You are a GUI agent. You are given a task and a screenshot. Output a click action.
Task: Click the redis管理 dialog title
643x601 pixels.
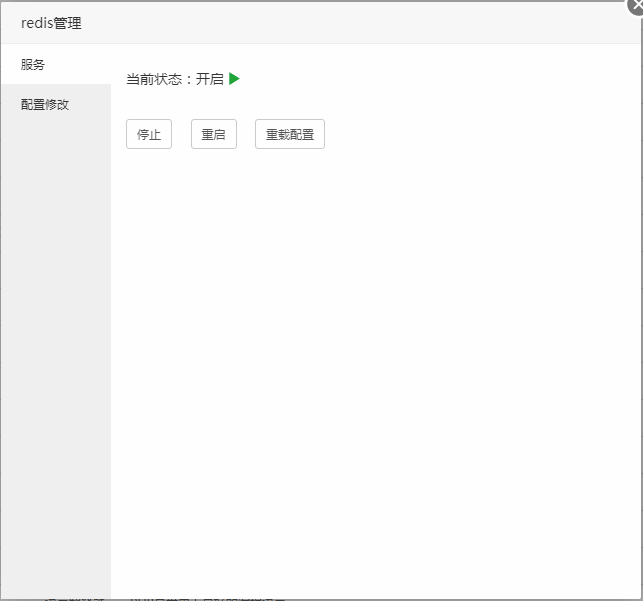(x=51, y=23)
